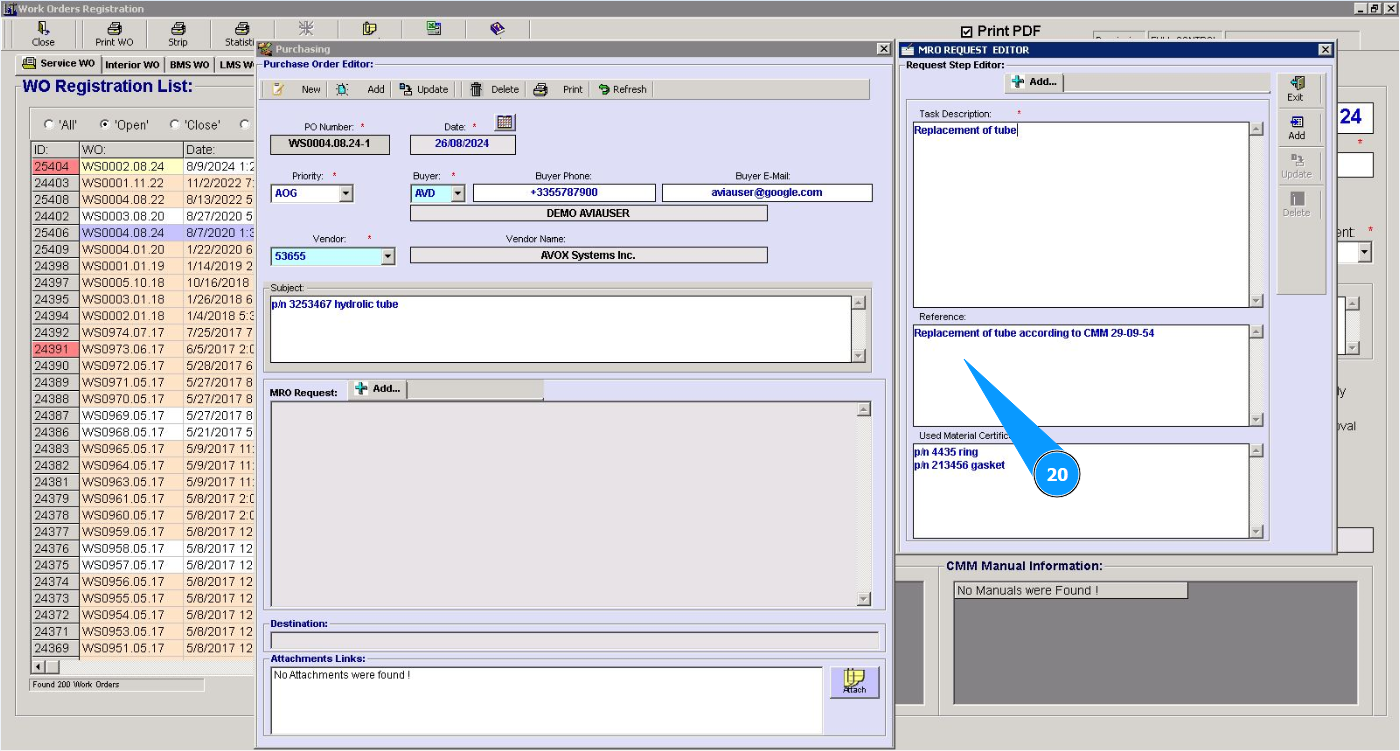1400x751 pixels.
Task: Click the Strip toolbar button
Action: [177, 34]
